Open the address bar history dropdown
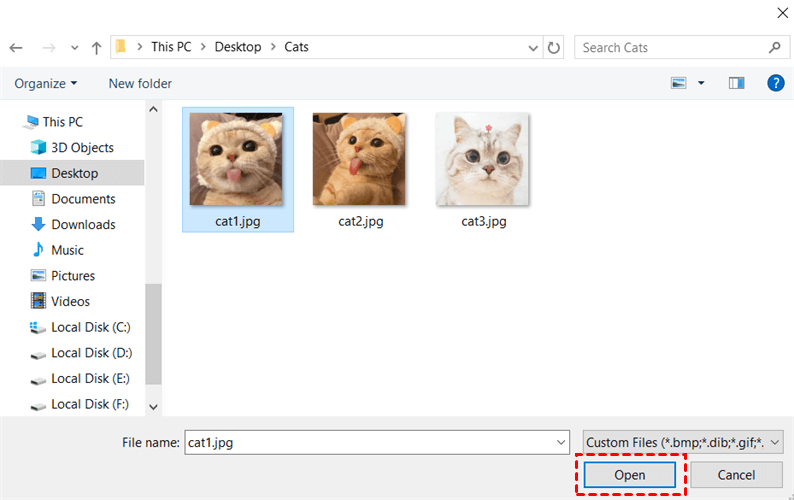This screenshot has height=500, width=794. [x=533, y=48]
